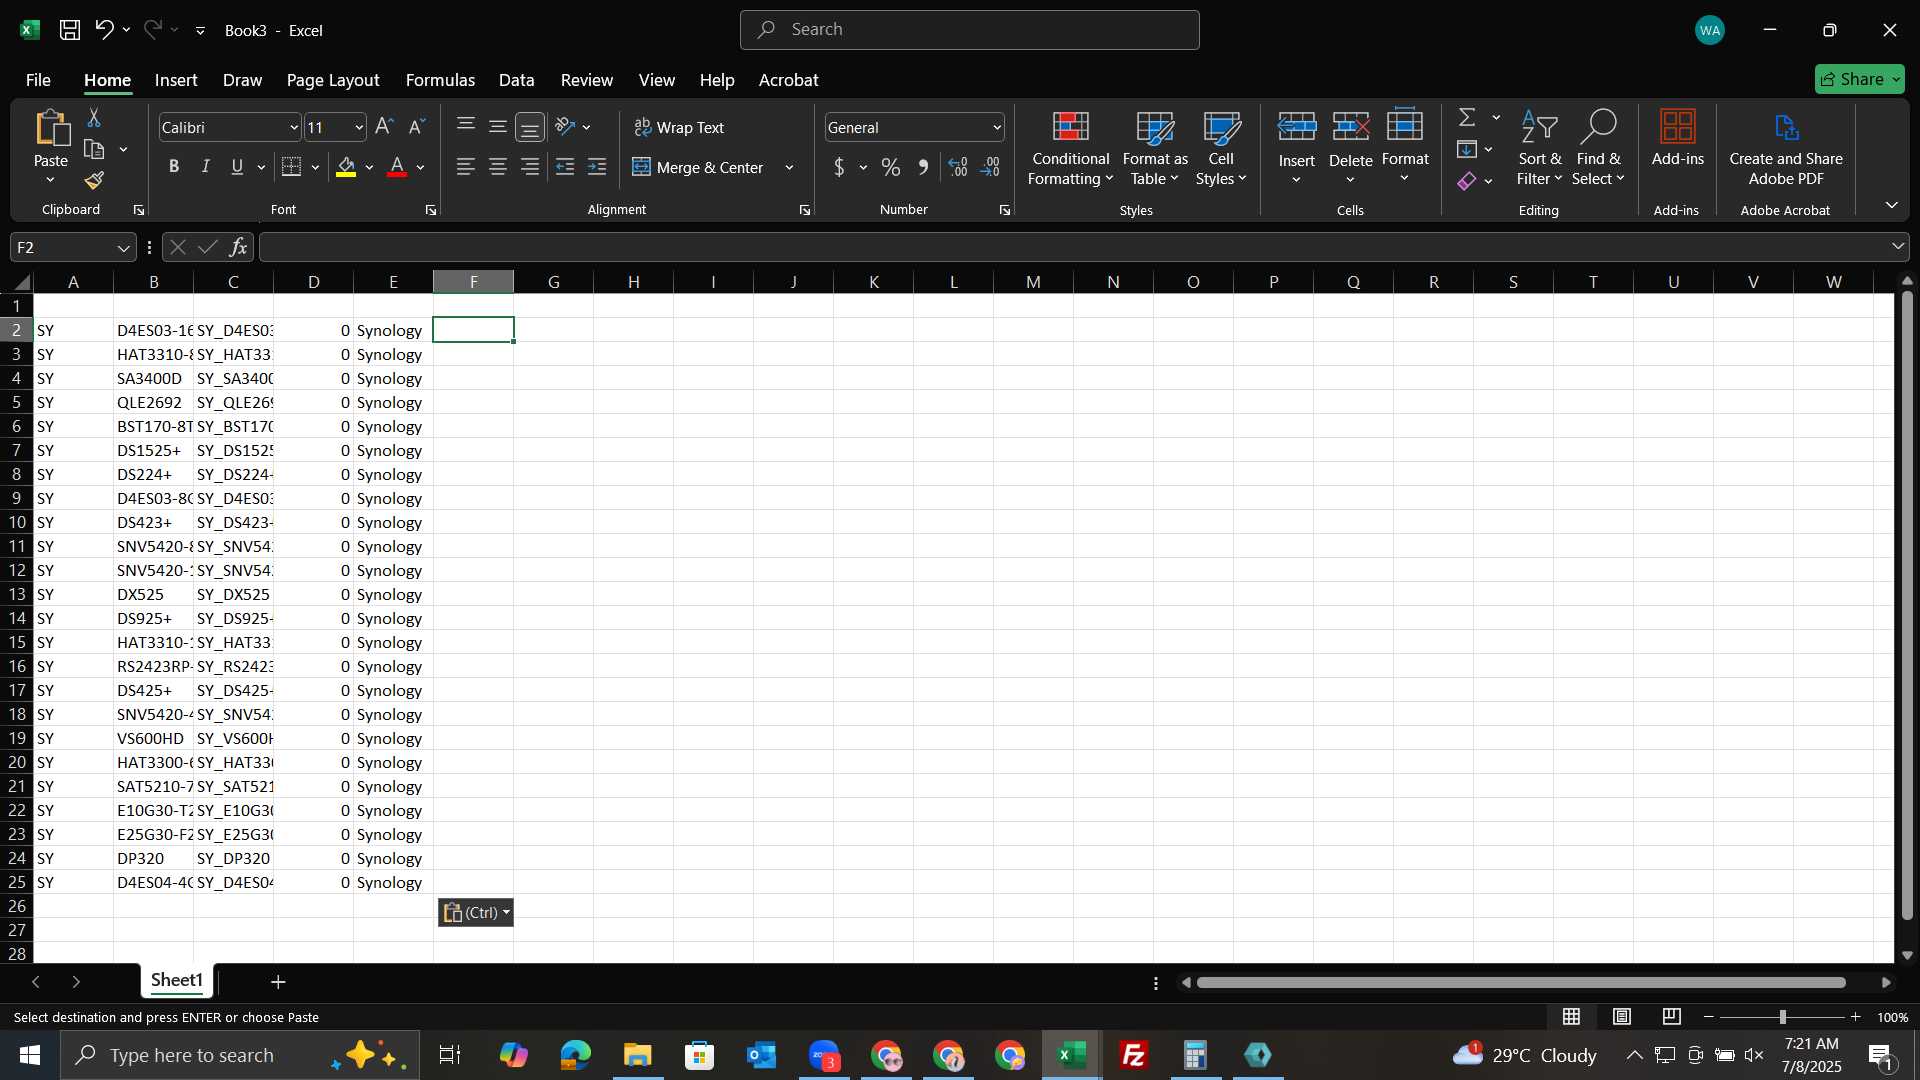Viewport: 1920px width, 1080px height.
Task: Switch to the Formulas tab
Action: (440, 80)
